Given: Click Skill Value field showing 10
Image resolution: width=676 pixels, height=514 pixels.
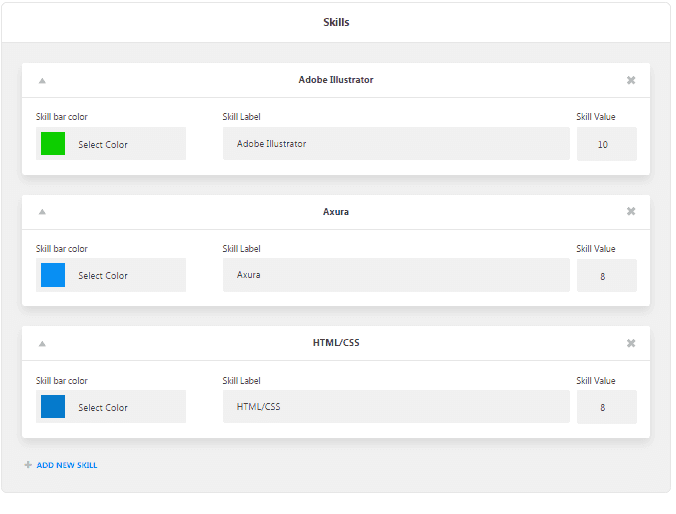Looking at the screenshot, I should tap(606, 144).
